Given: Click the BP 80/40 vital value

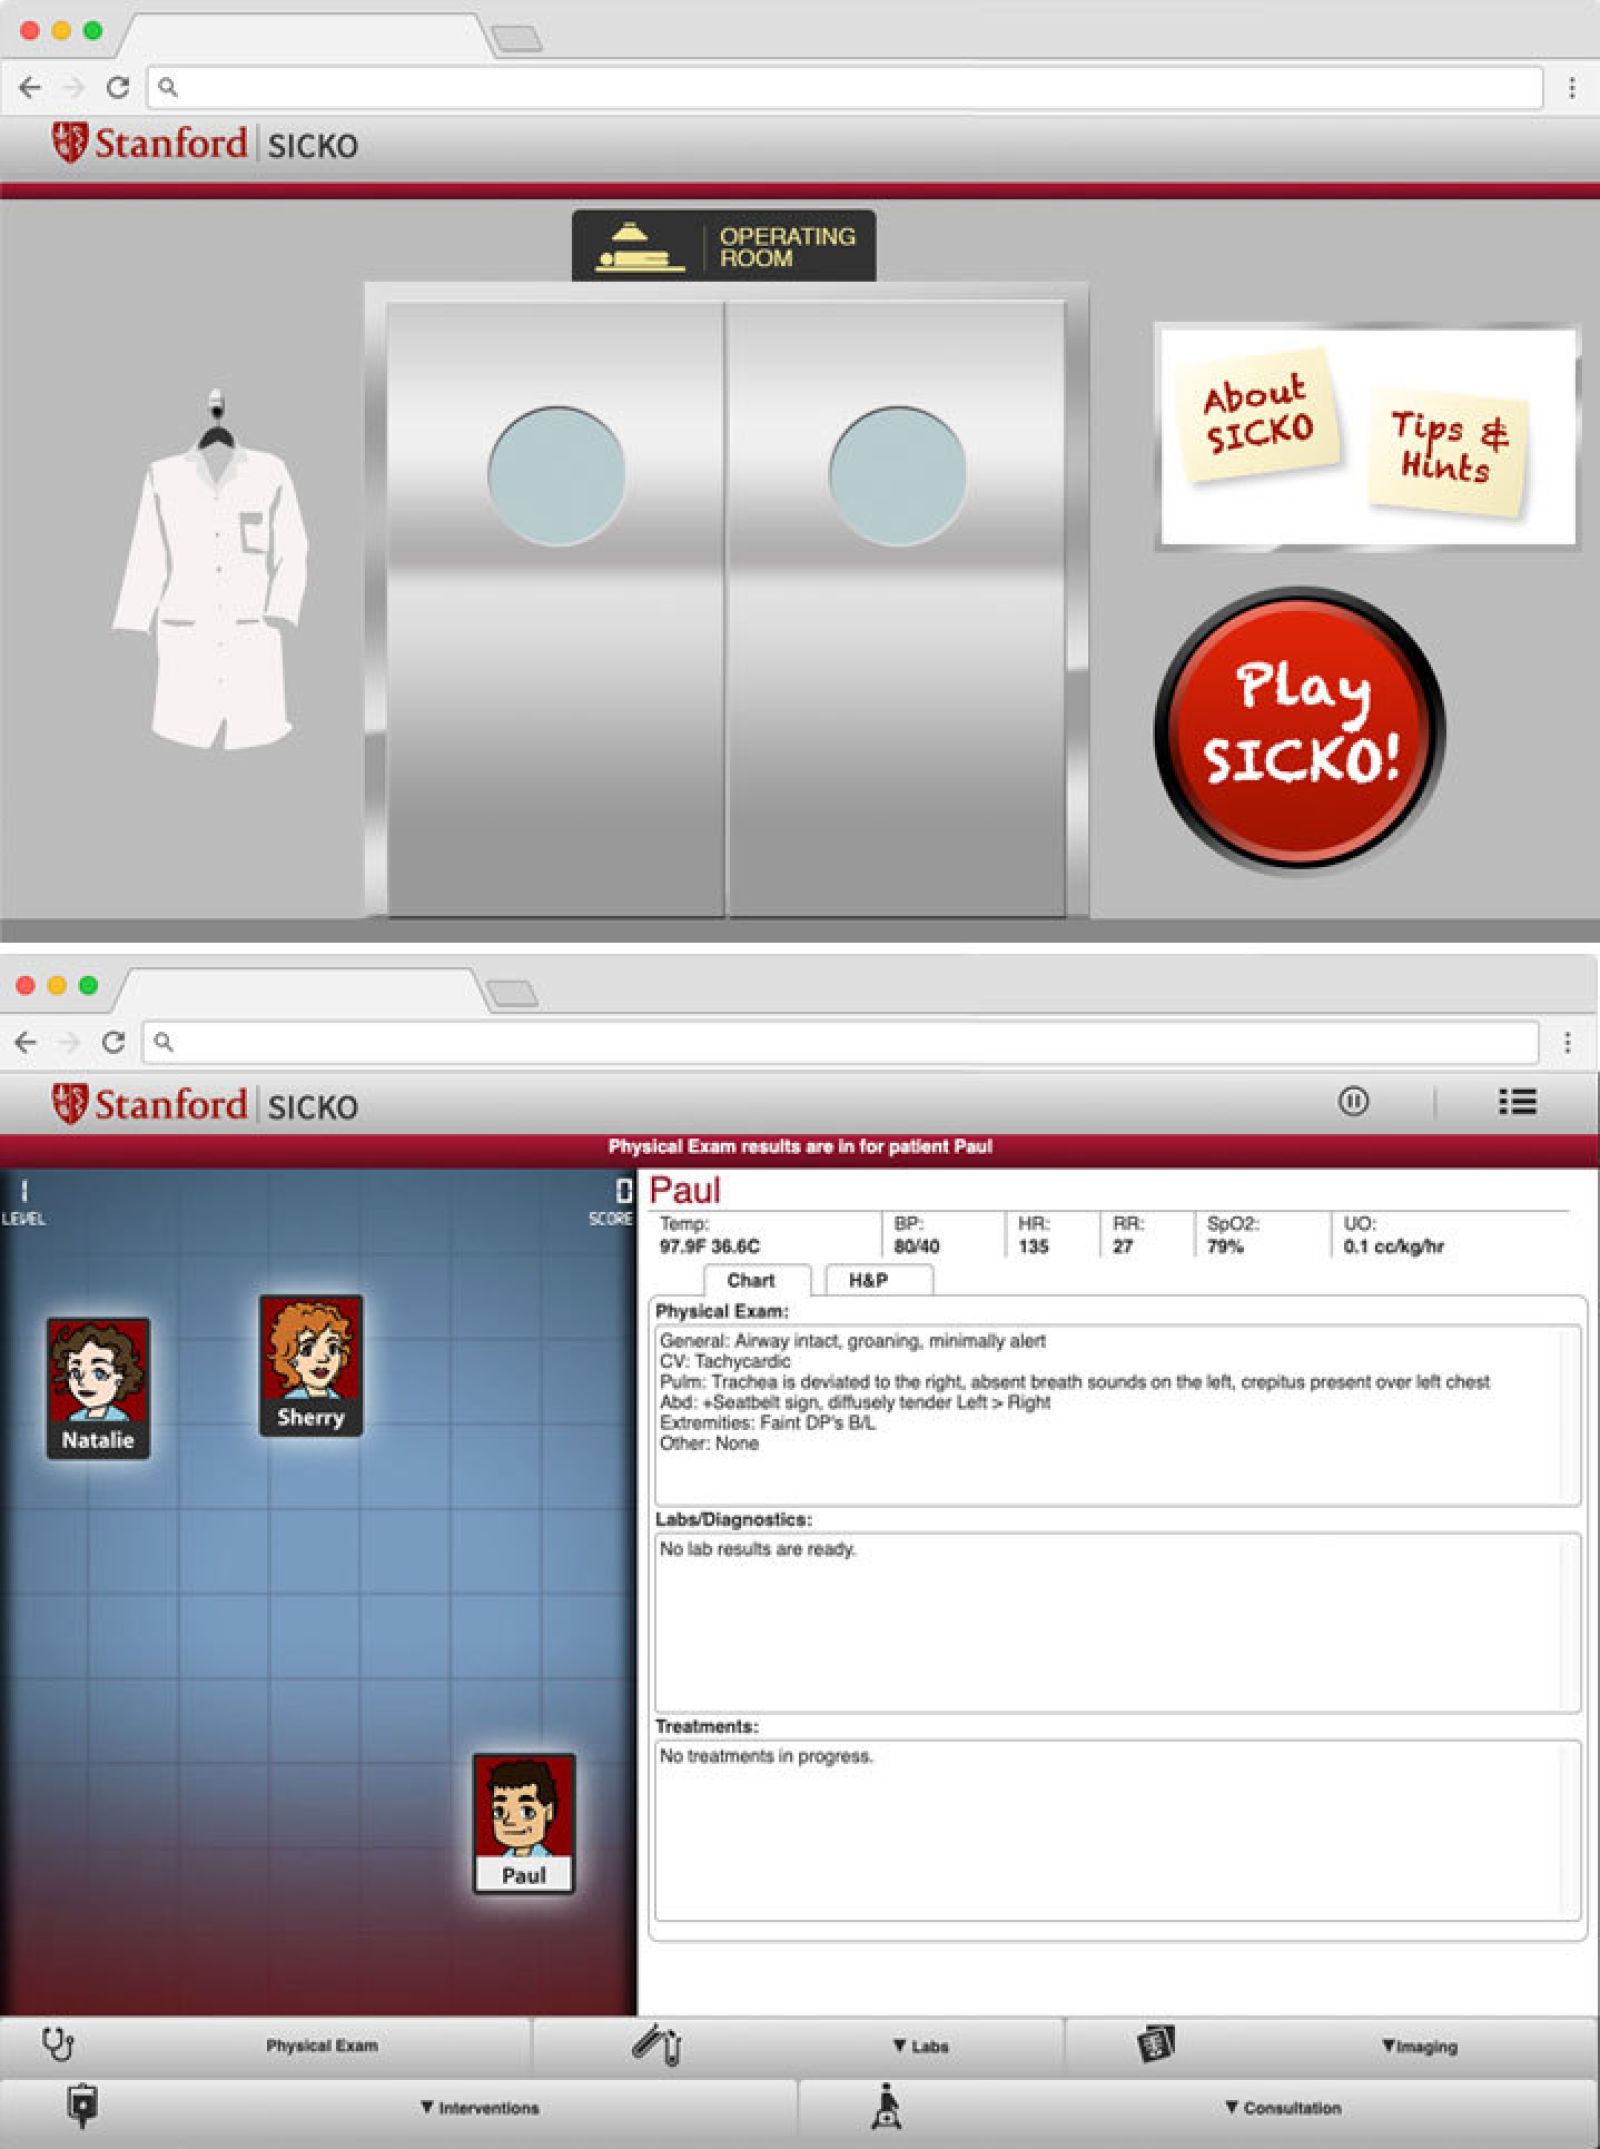Looking at the screenshot, I should tap(916, 1246).
